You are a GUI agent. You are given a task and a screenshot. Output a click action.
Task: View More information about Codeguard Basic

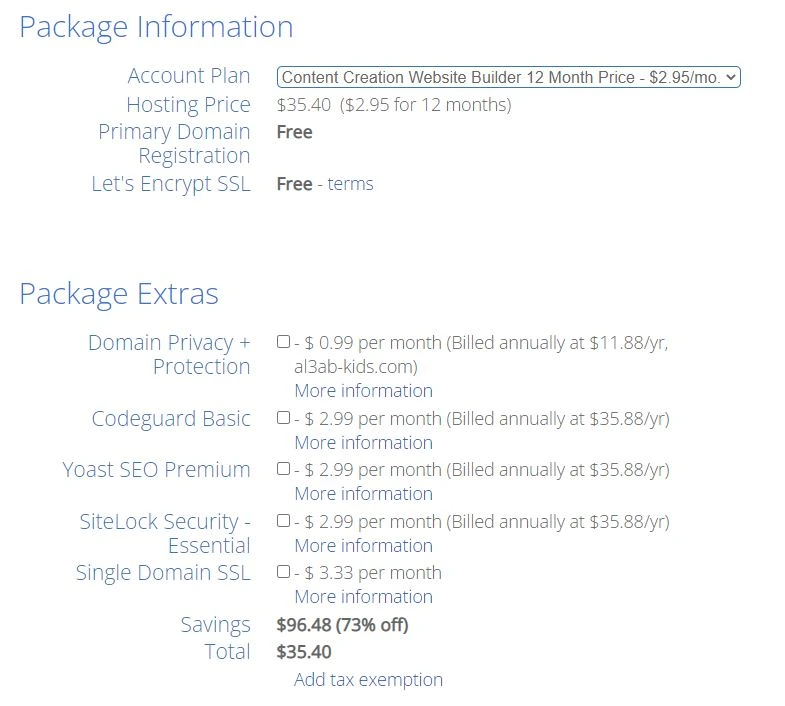(363, 442)
